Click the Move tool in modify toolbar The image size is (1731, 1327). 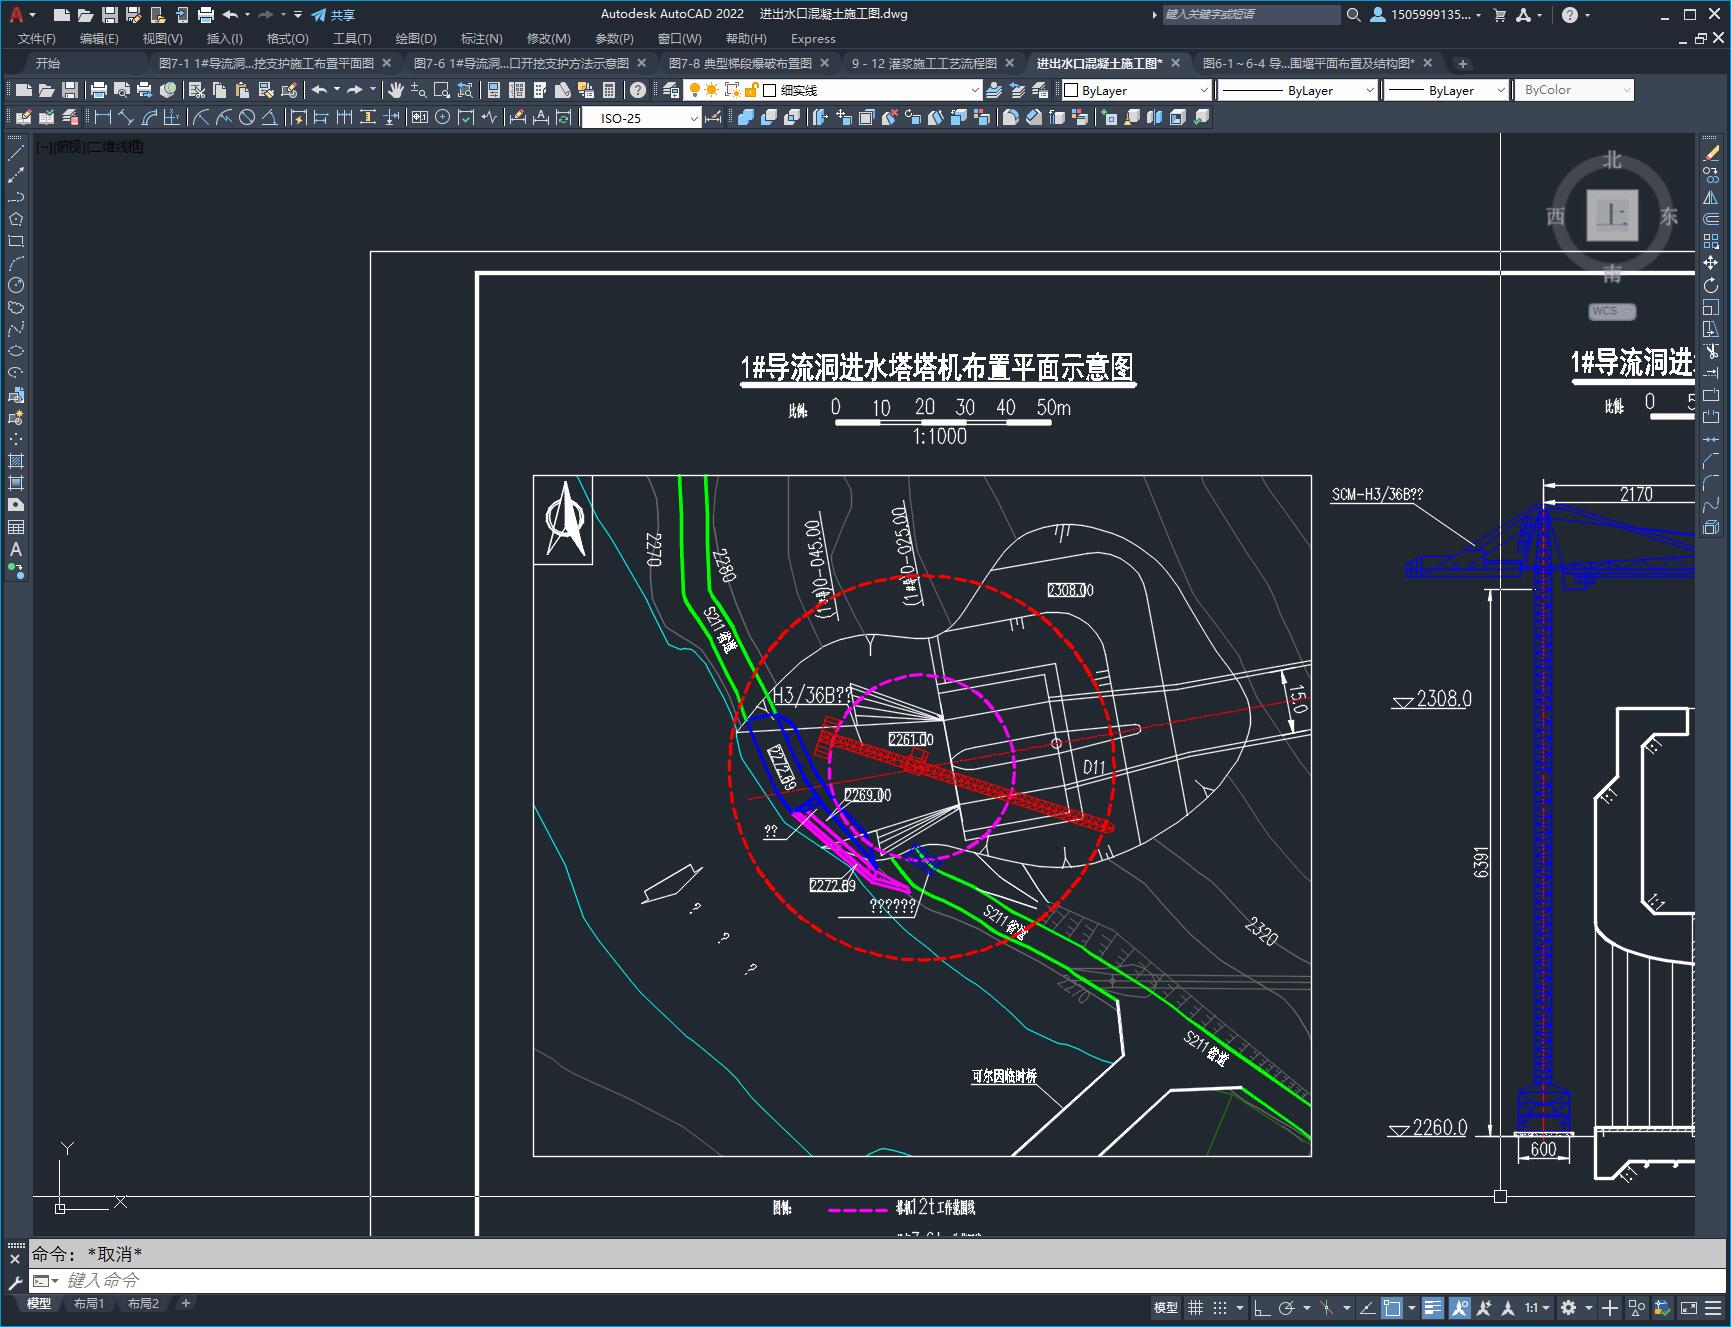point(1711,263)
